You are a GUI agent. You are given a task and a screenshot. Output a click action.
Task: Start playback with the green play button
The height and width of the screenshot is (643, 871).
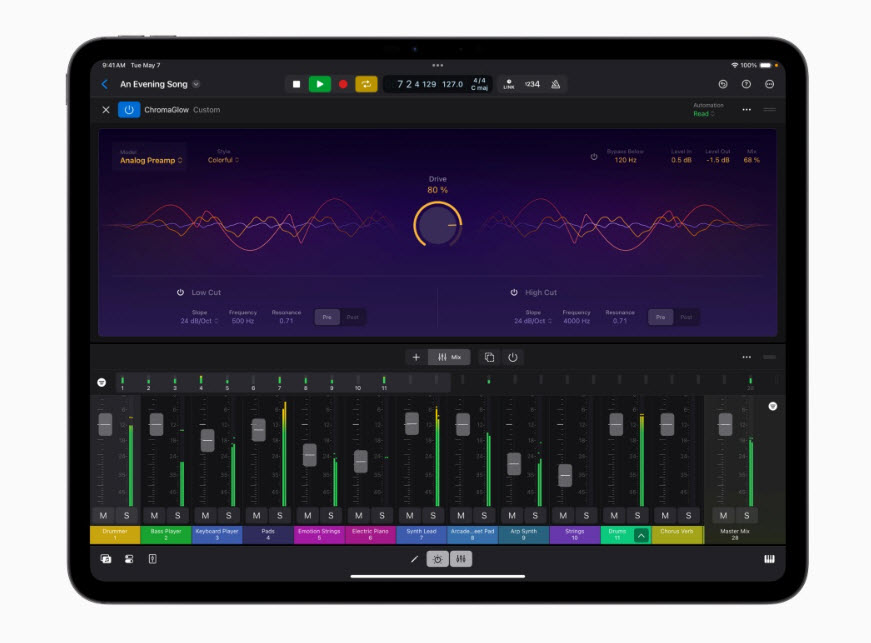point(319,84)
